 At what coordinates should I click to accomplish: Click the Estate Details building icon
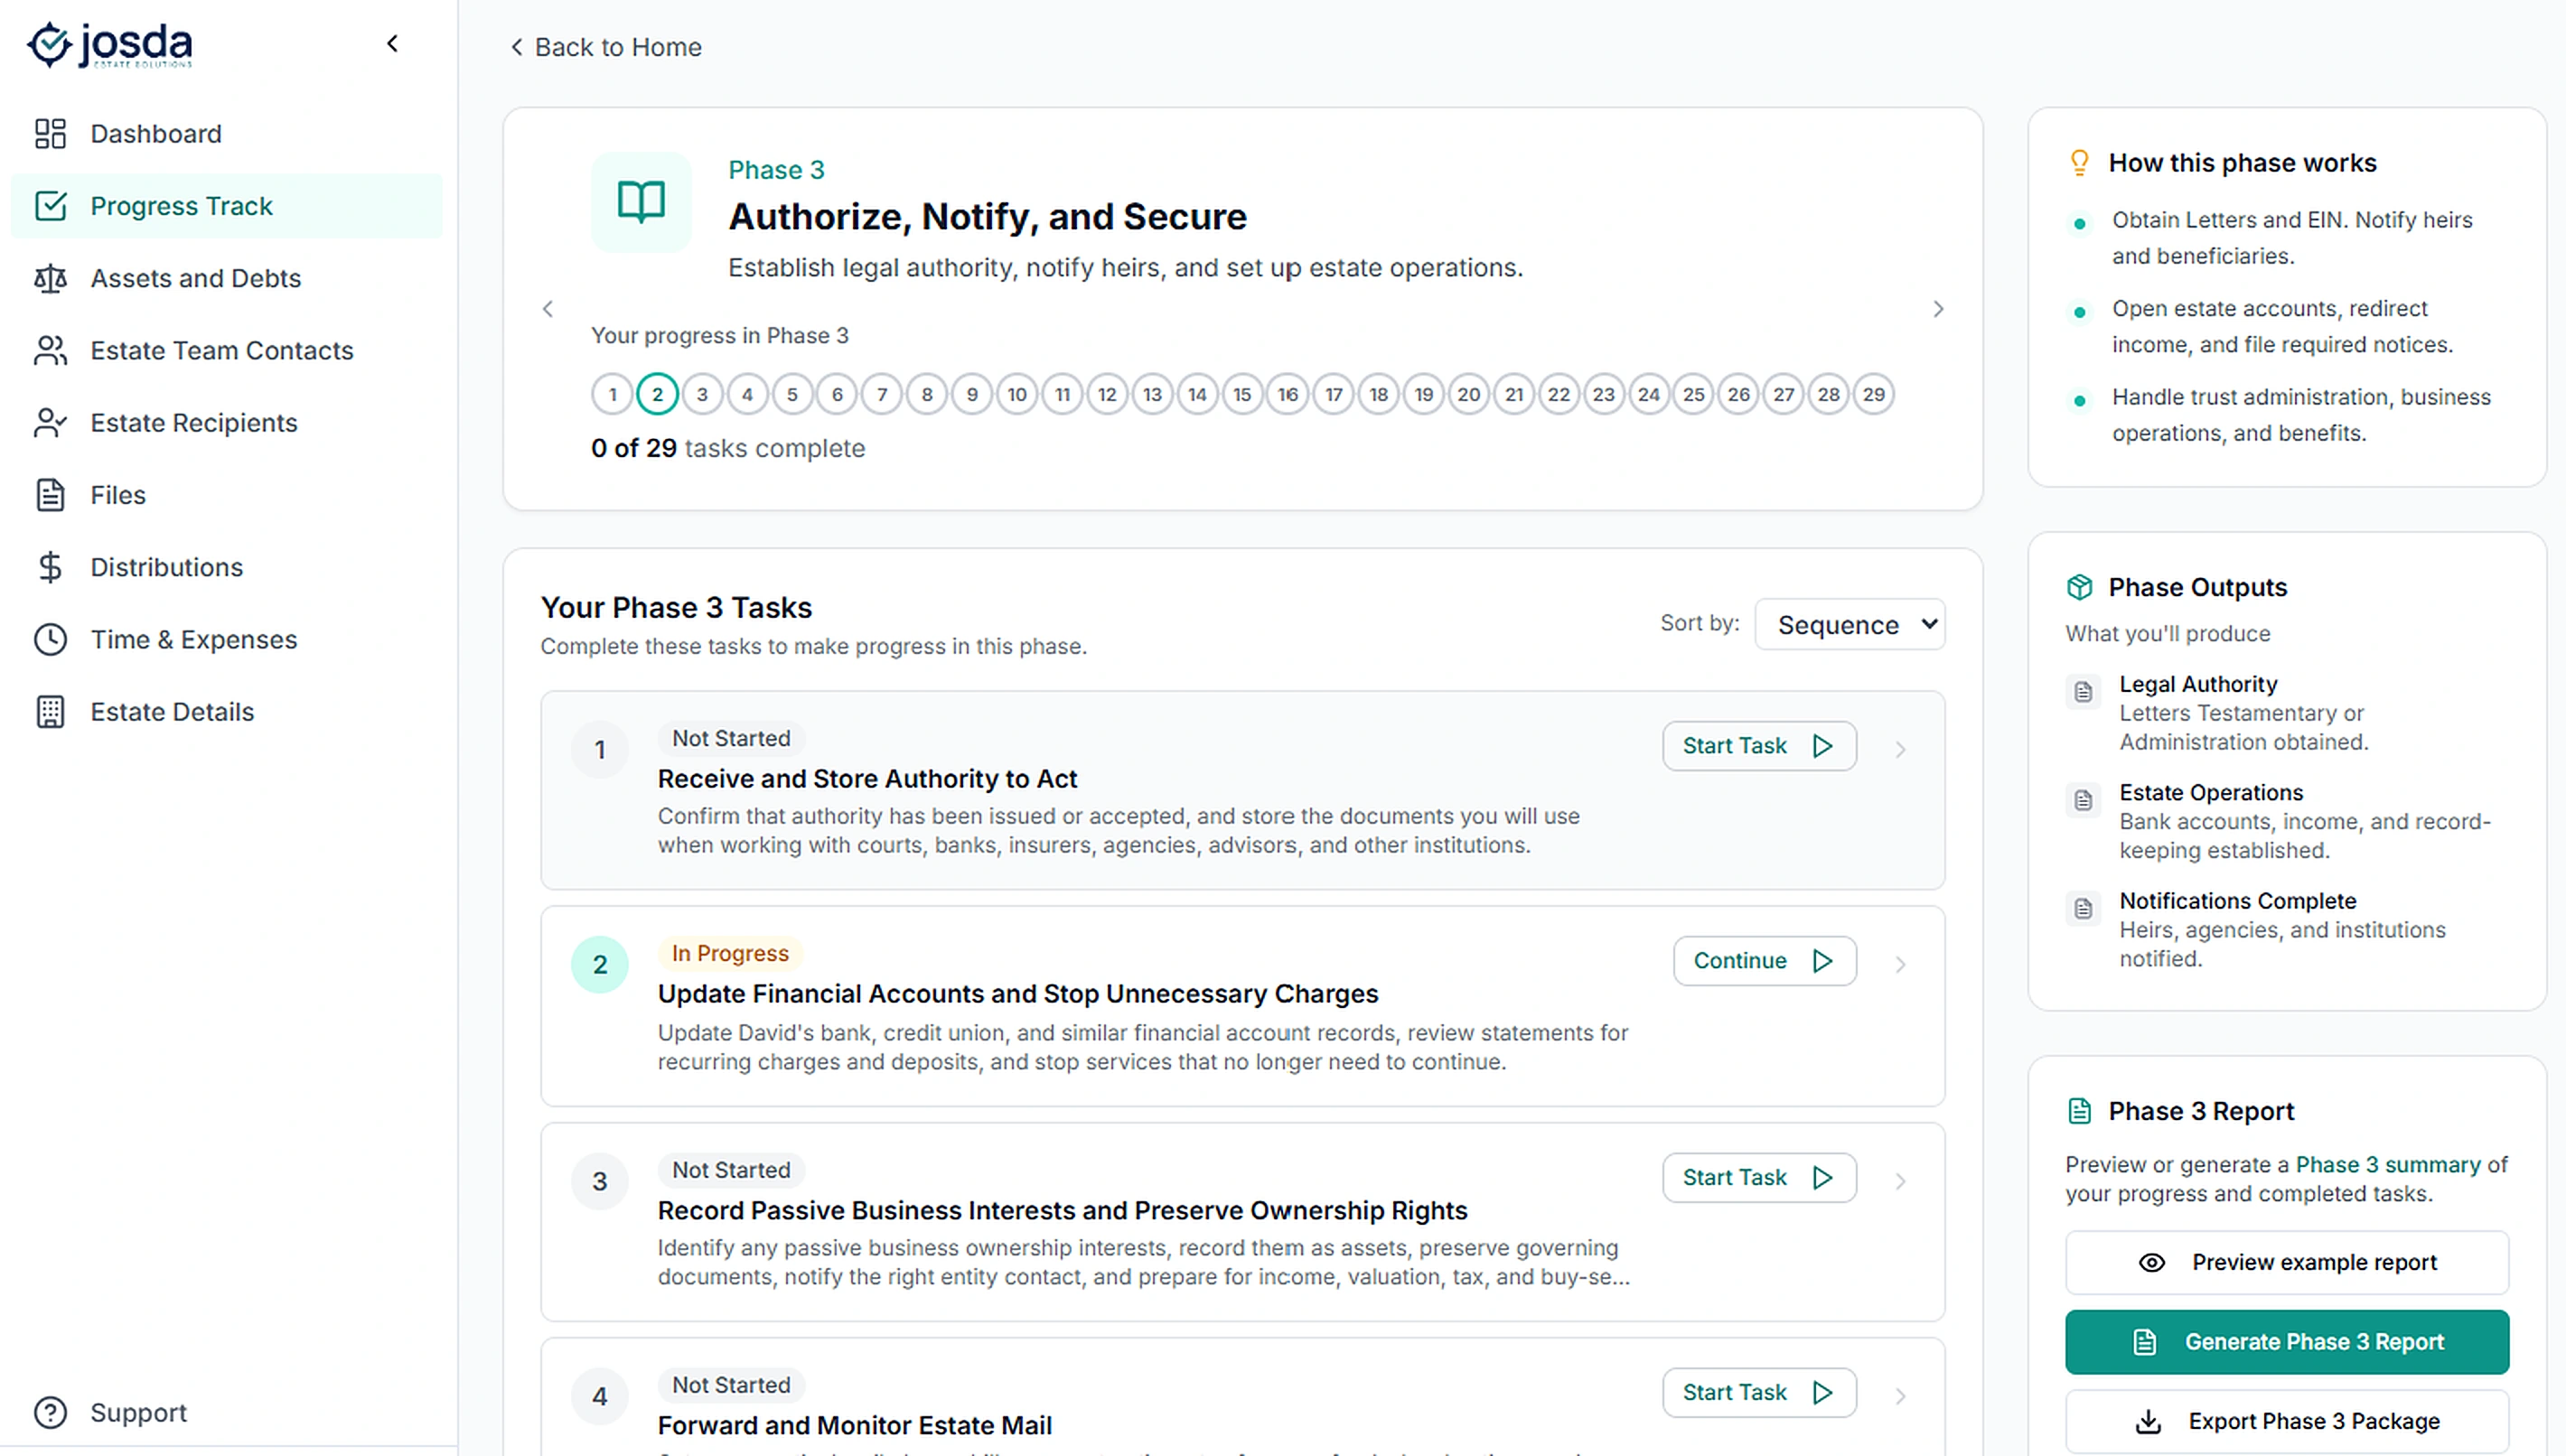(x=50, y=712)
